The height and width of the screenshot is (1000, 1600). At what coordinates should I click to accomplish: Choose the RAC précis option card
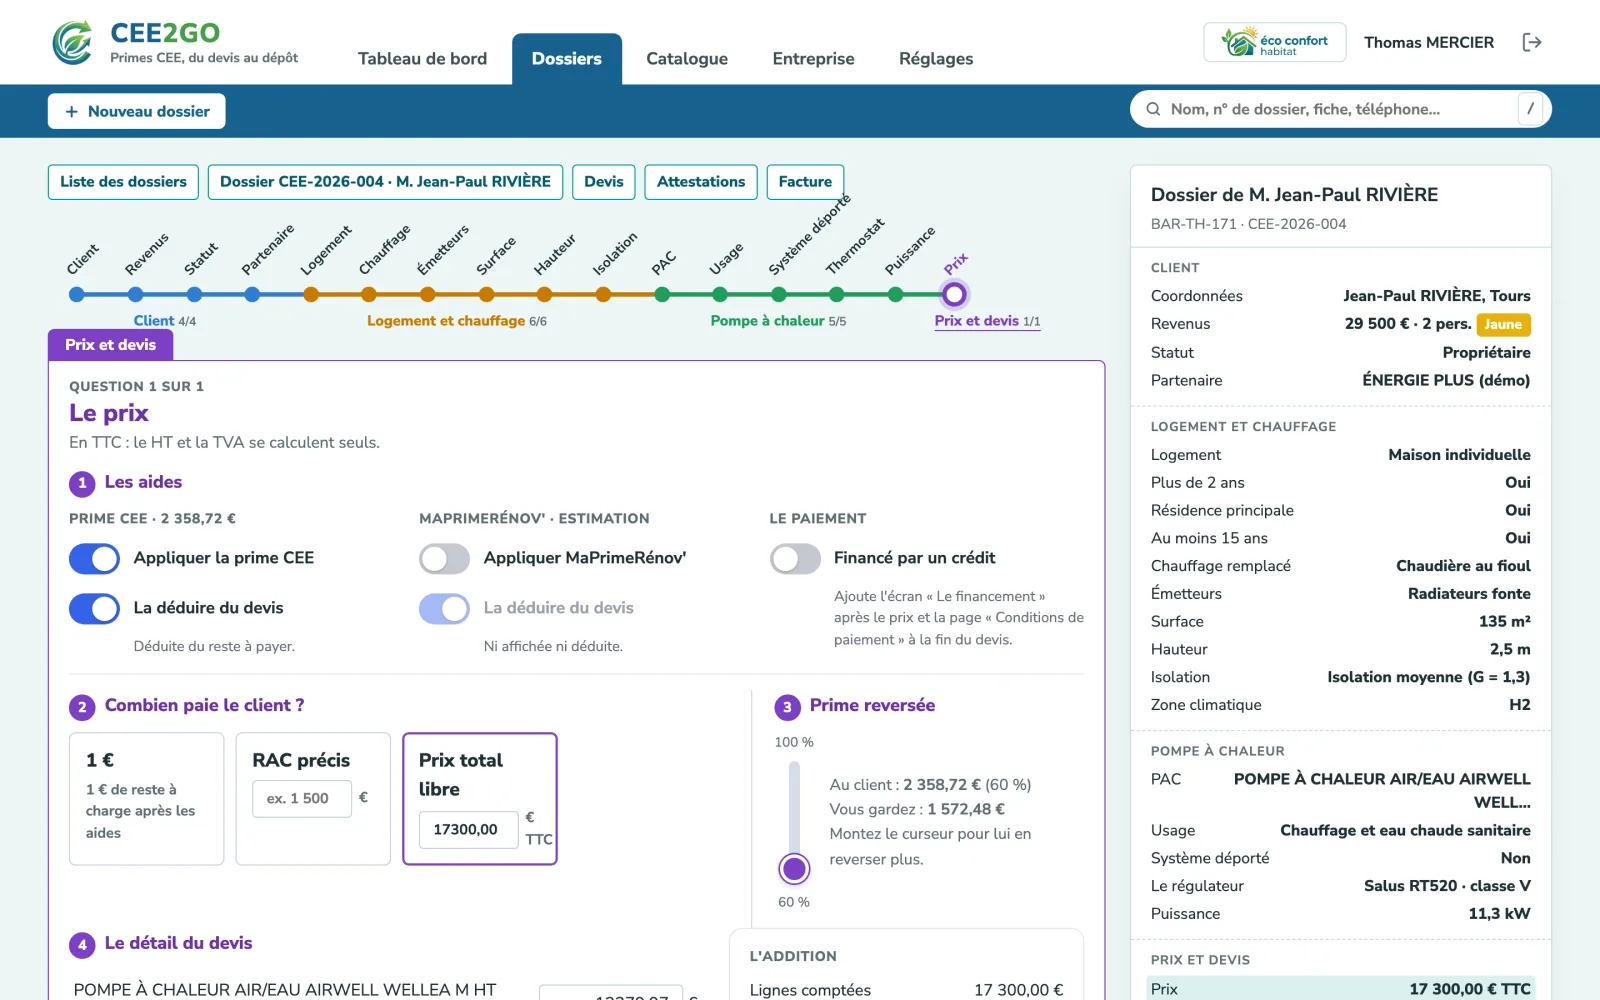313,799
